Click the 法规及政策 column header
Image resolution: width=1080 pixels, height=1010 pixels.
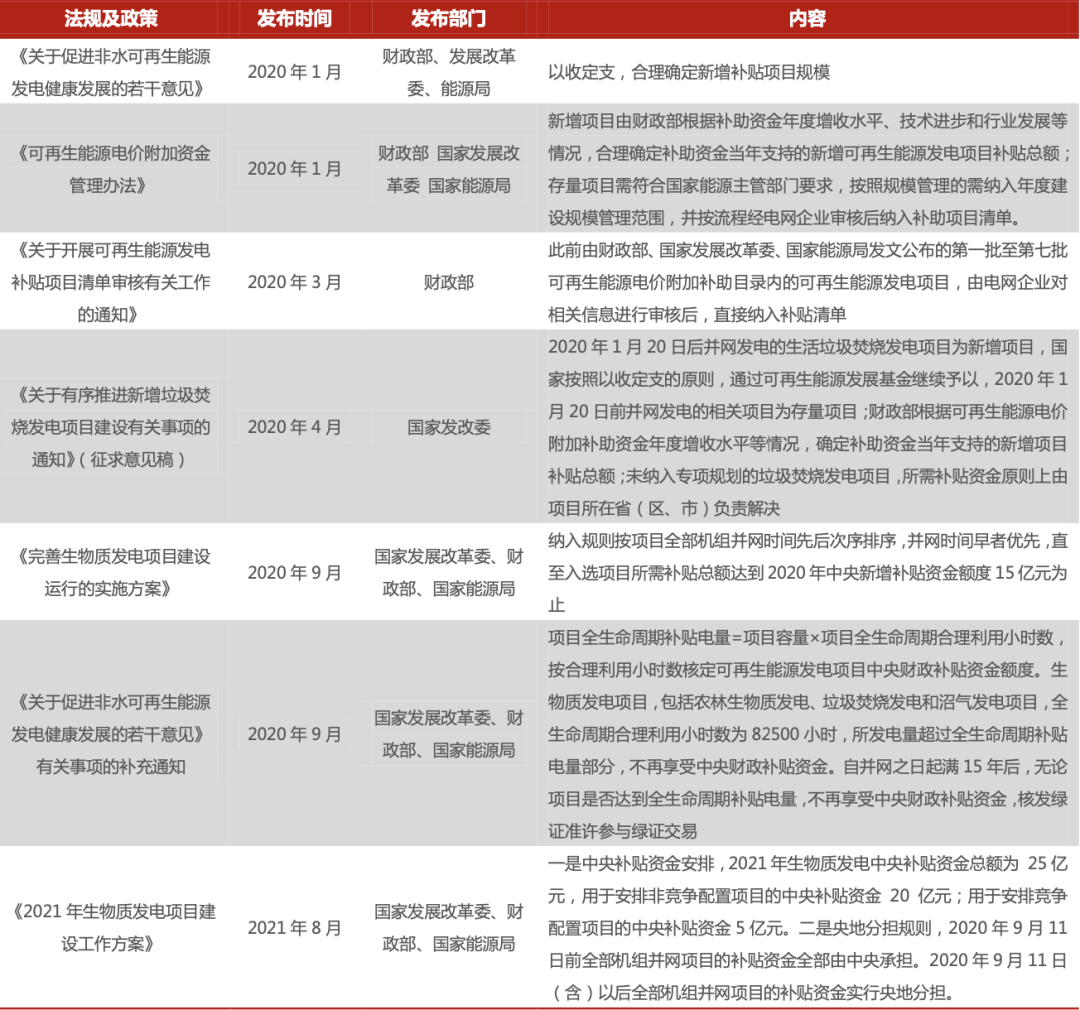coord(113,17)
